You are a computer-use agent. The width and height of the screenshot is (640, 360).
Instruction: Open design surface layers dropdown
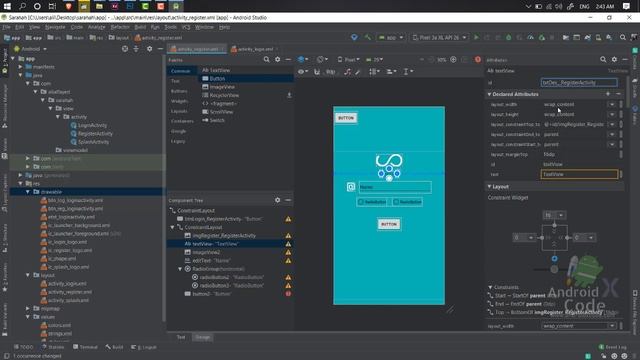(x=303, y=60)
